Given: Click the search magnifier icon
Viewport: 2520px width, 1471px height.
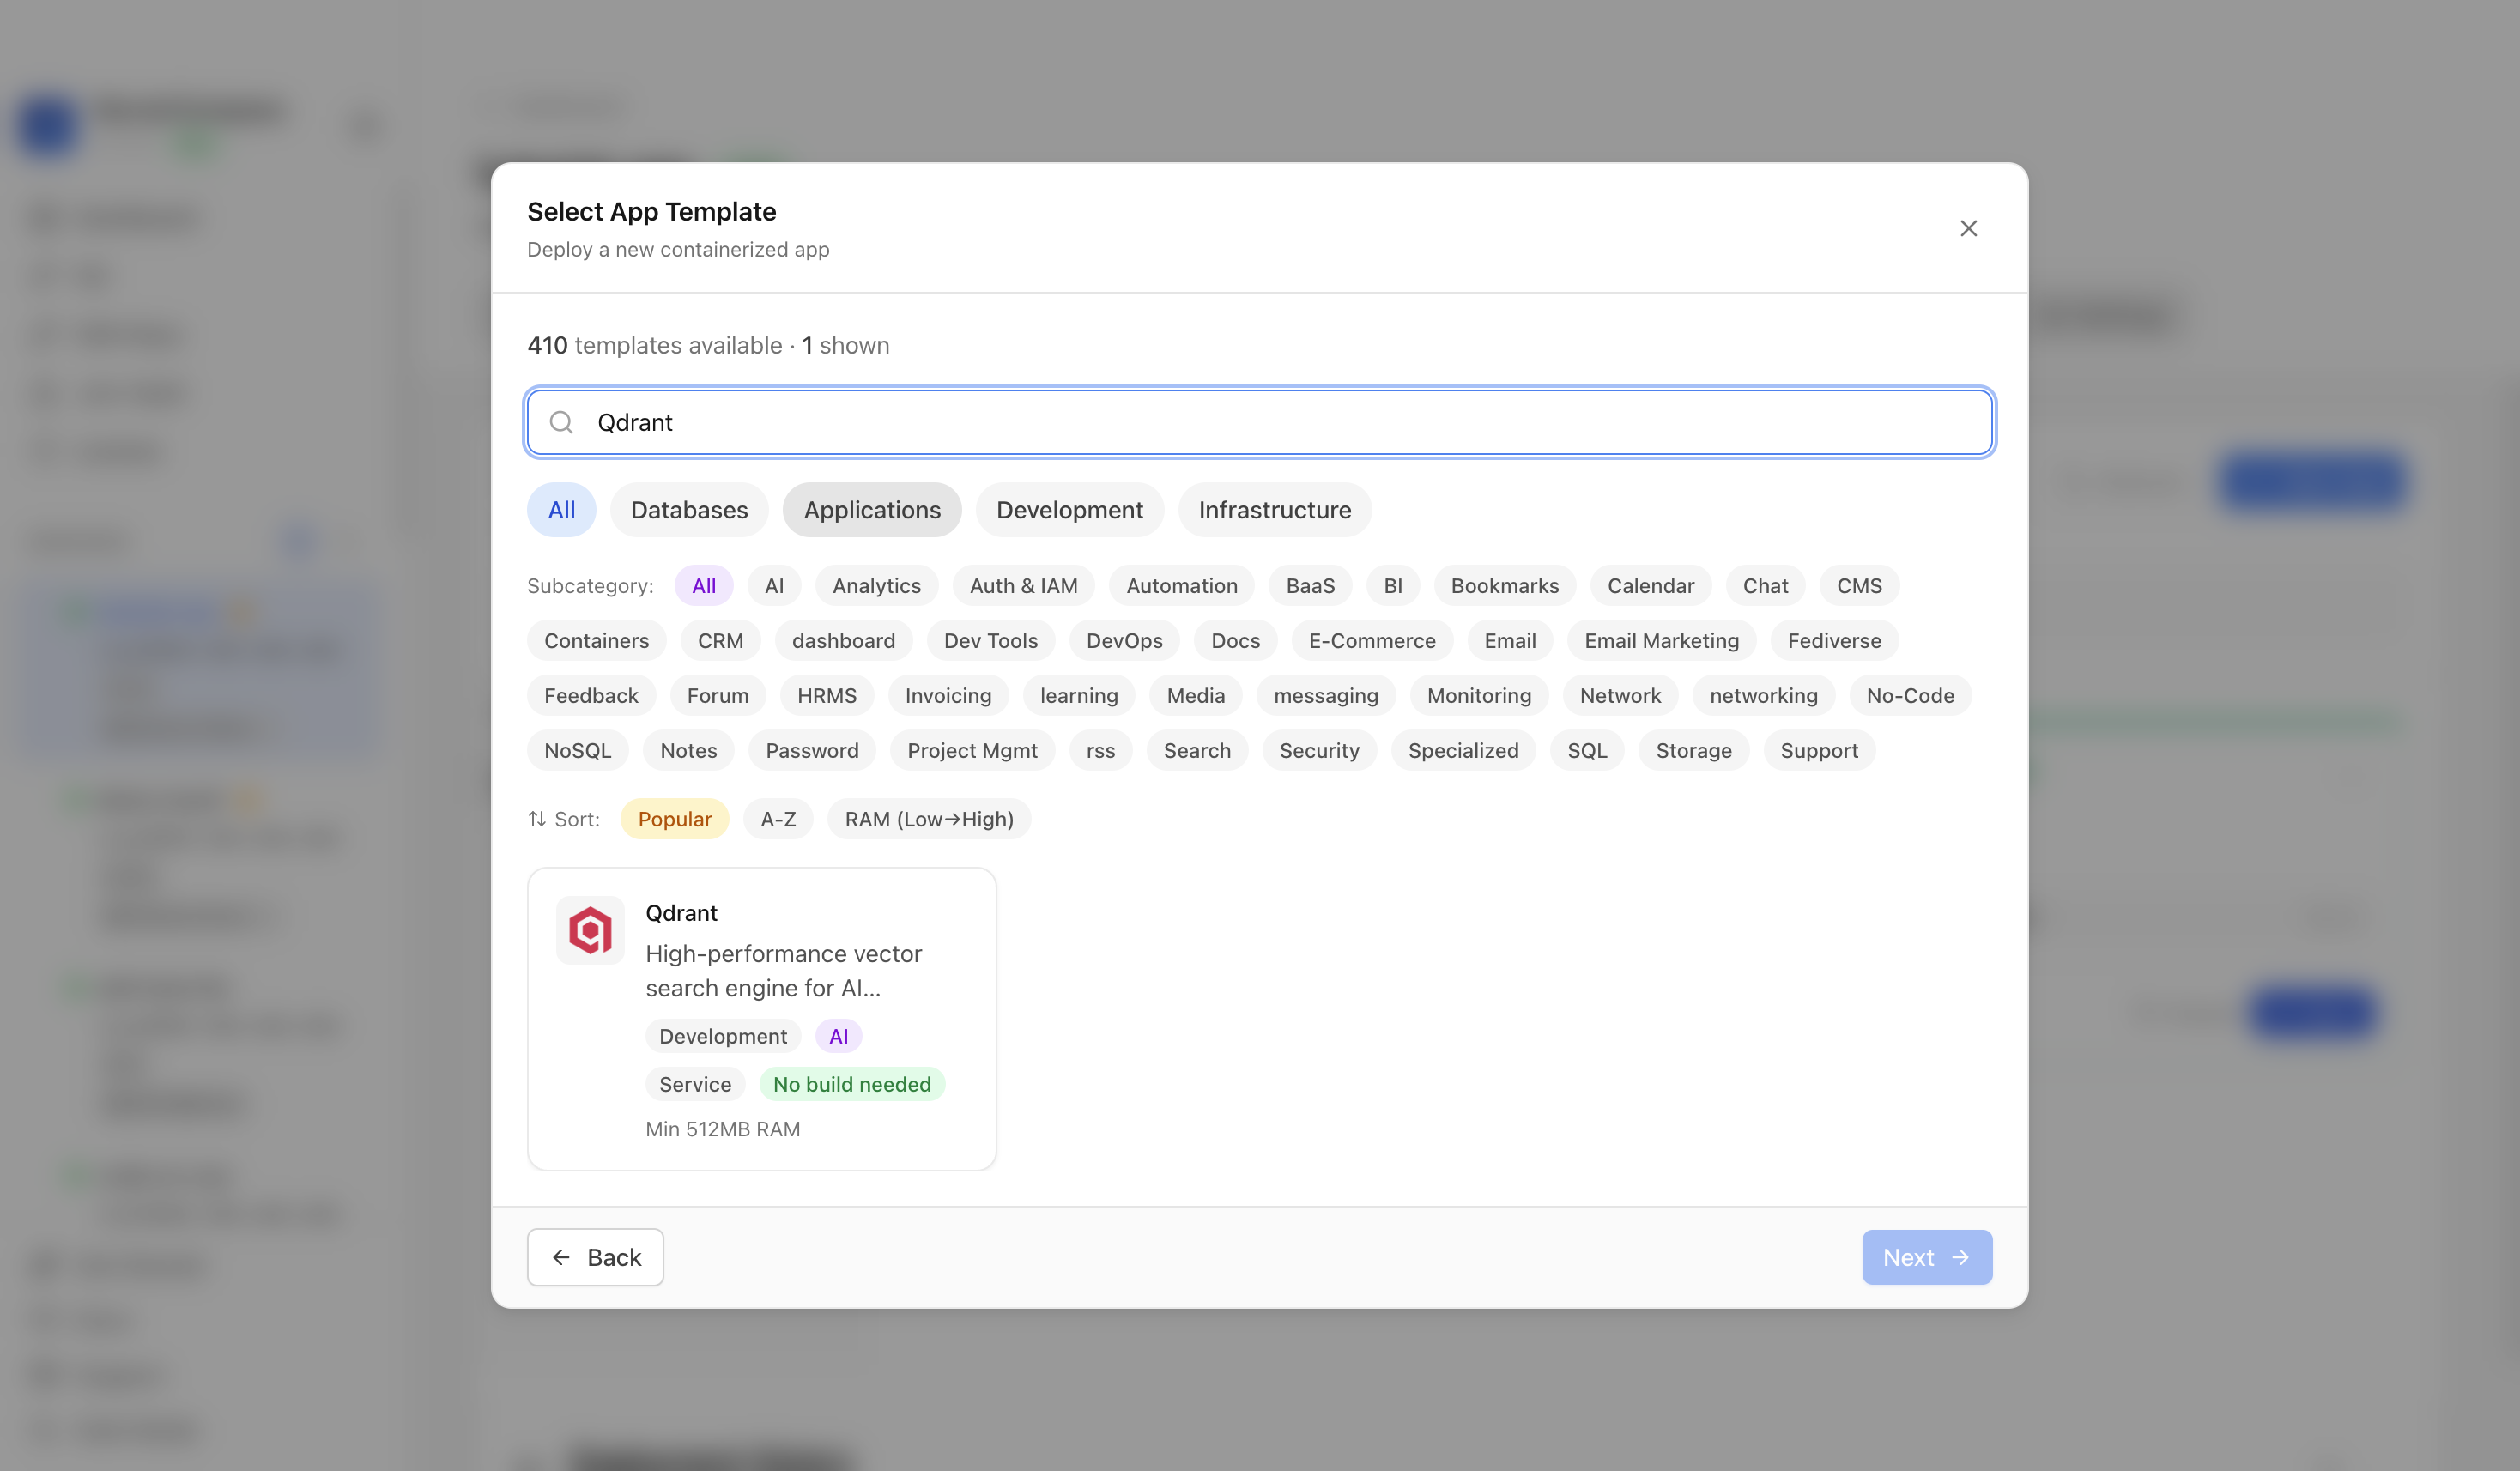Looking at the screenshot, I should (x=562, y=422).
